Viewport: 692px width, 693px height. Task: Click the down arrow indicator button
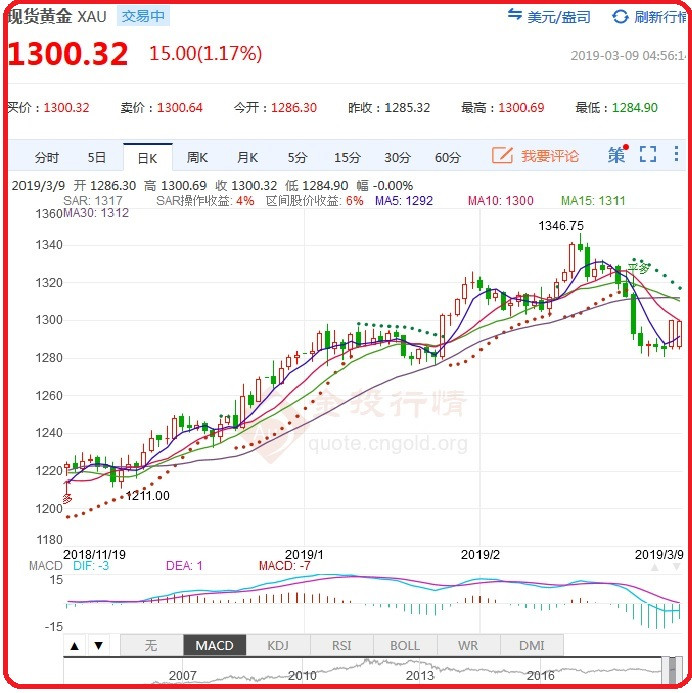pyautogui.click(x=99, y=646)
